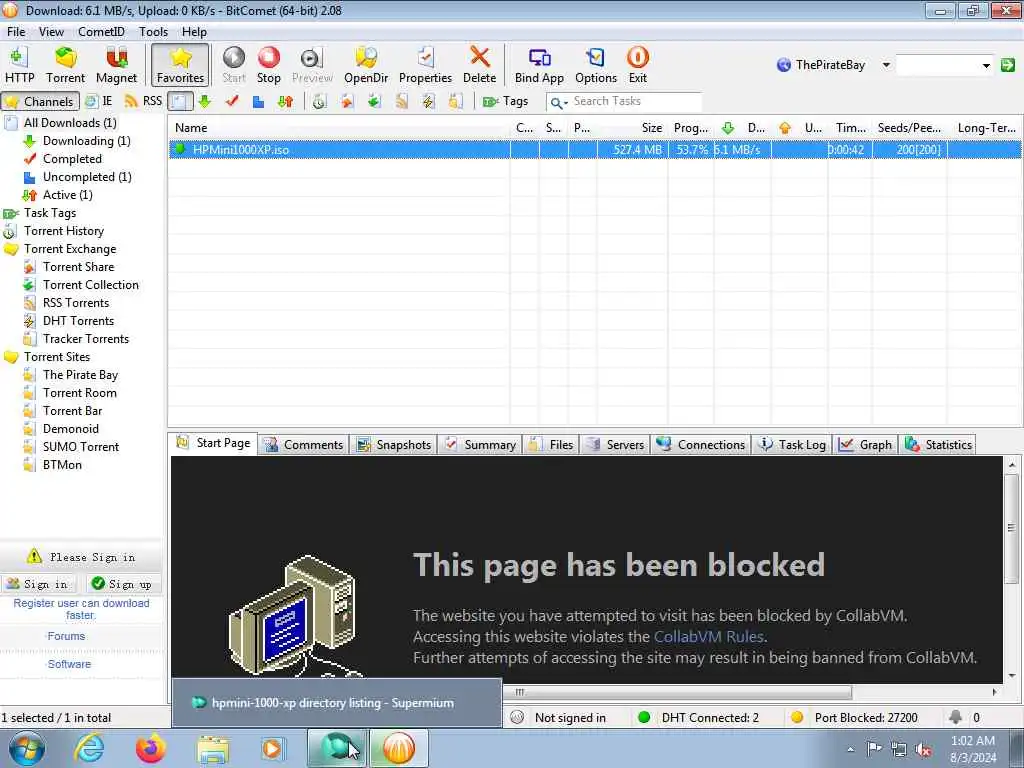
Task: Click the HTTP download toolbar icon
Action: (x=19, y=65)
